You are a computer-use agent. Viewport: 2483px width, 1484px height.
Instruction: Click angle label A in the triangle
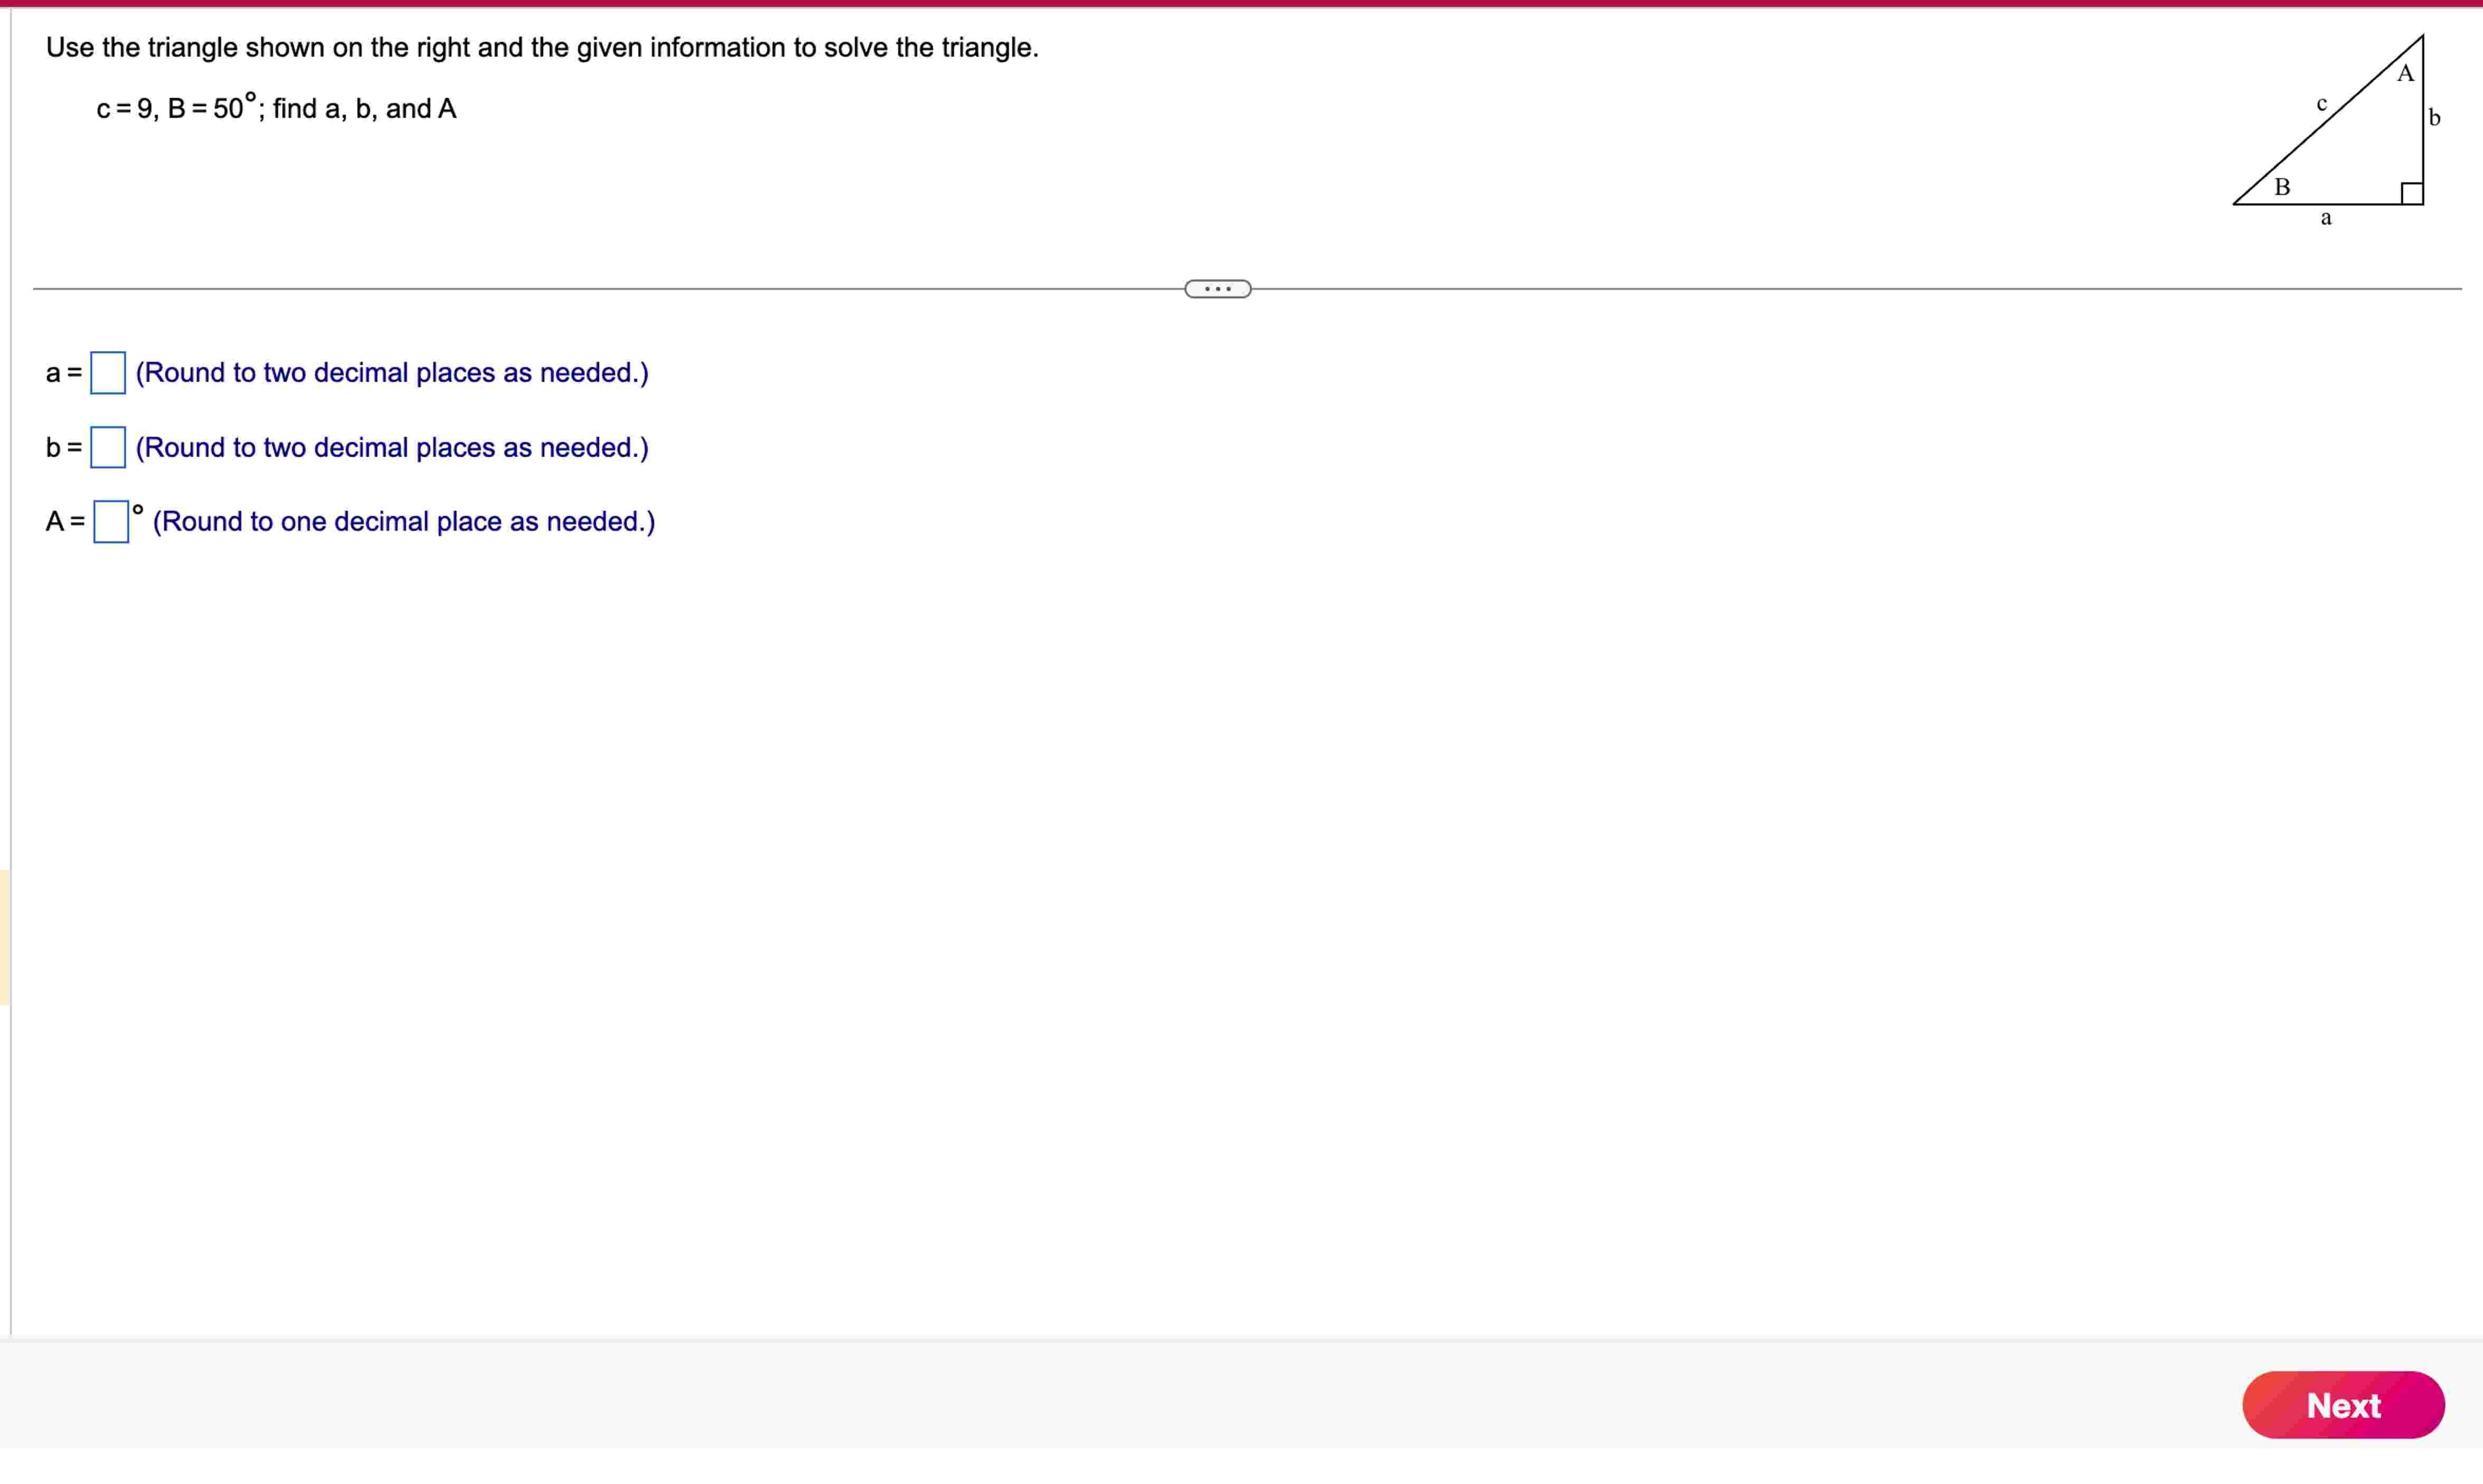point(2405,74)
